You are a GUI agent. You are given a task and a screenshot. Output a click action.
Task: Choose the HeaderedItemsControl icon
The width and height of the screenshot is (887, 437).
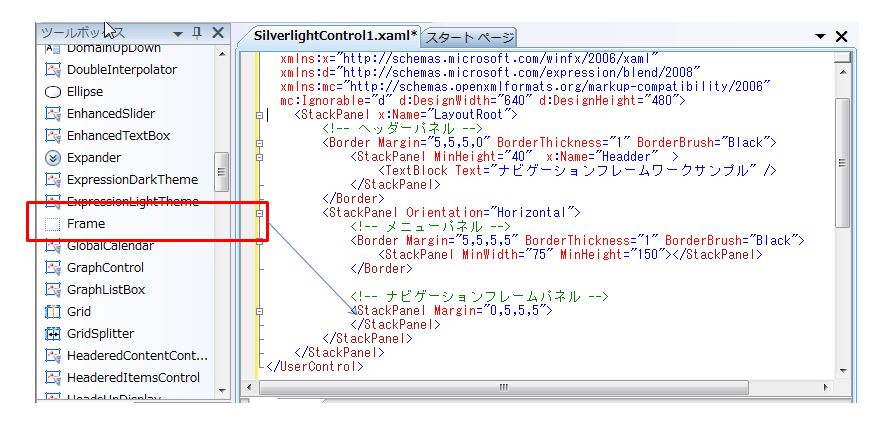click(x=53, y=378)
